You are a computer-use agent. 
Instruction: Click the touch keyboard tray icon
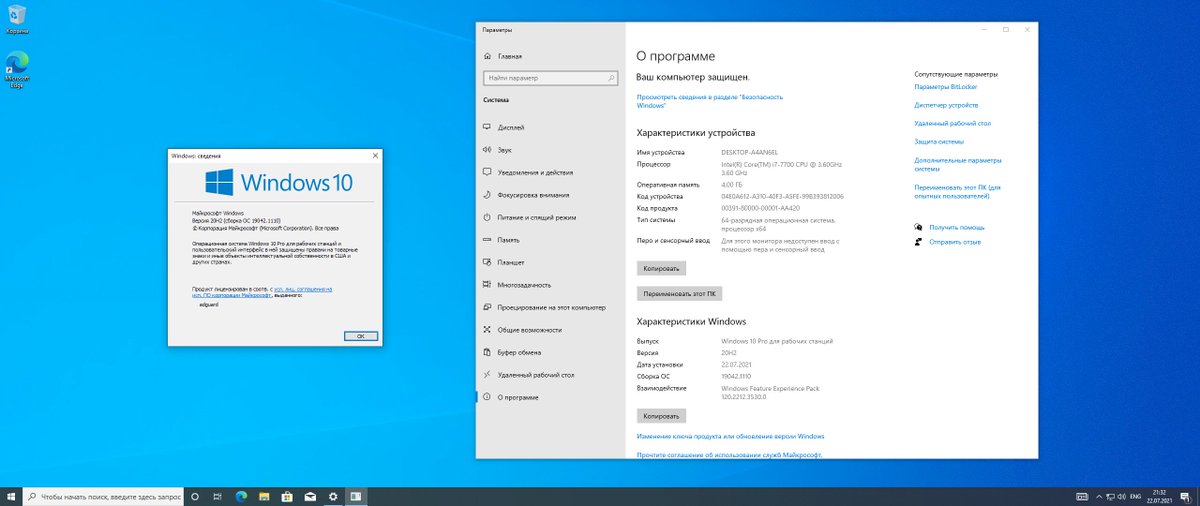coord(1083,496)
